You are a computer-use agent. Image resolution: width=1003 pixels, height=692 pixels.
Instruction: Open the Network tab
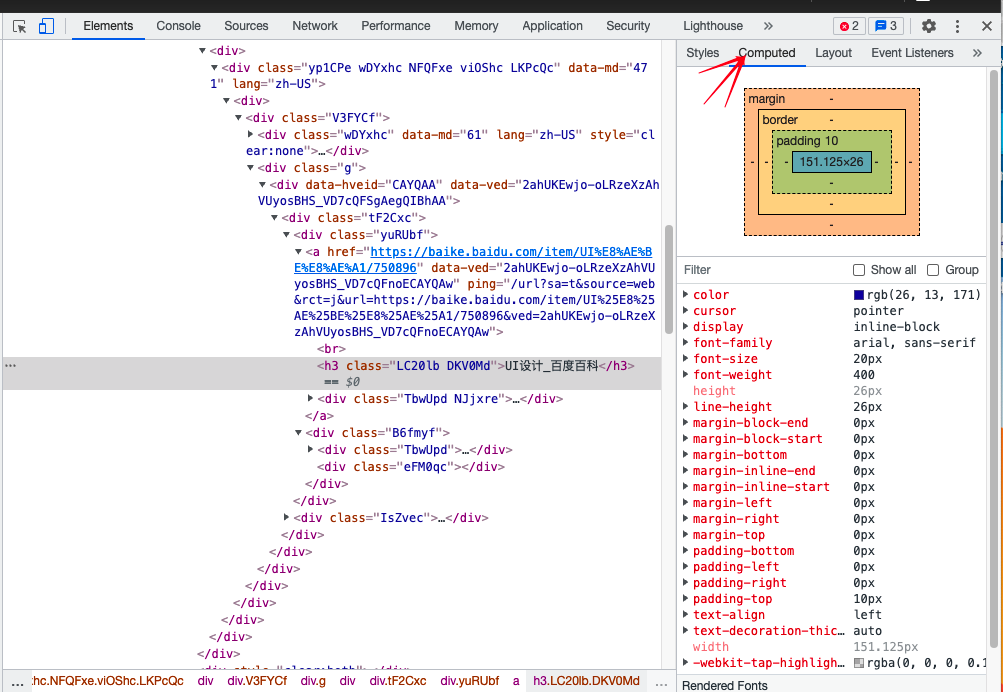(x=315, y=26)
